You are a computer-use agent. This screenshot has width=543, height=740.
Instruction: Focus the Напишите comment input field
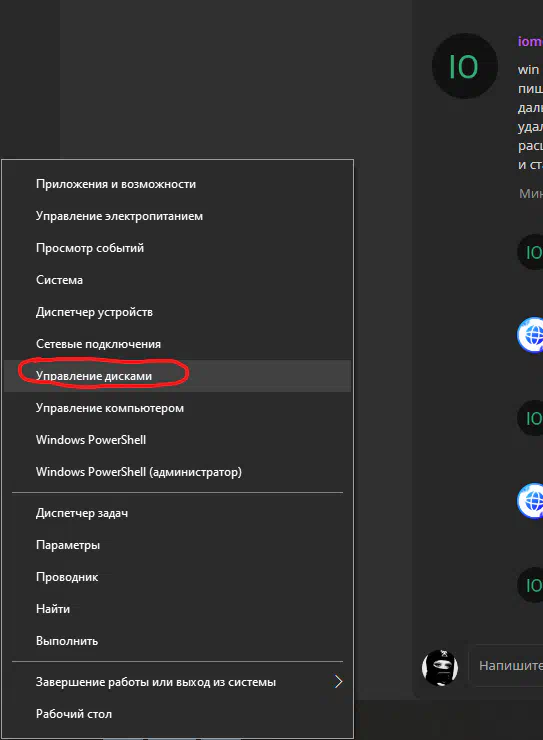(x=507, y=666)
